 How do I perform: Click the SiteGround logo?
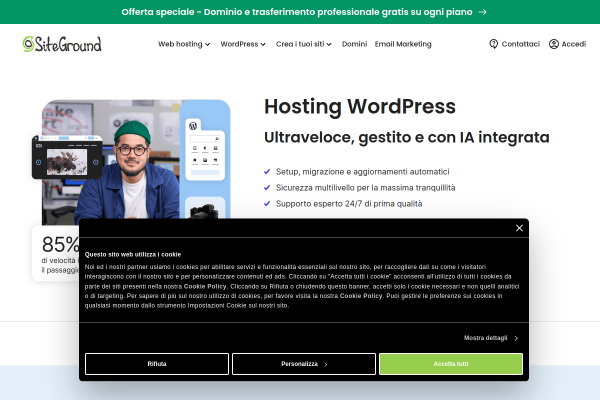coord(62,44)
